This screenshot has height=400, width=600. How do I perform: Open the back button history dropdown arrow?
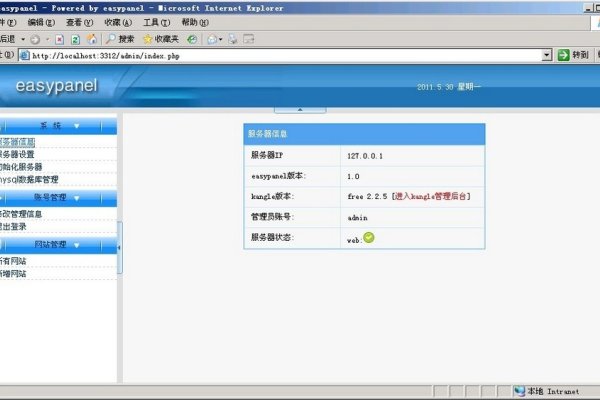[x=23, y=39]
